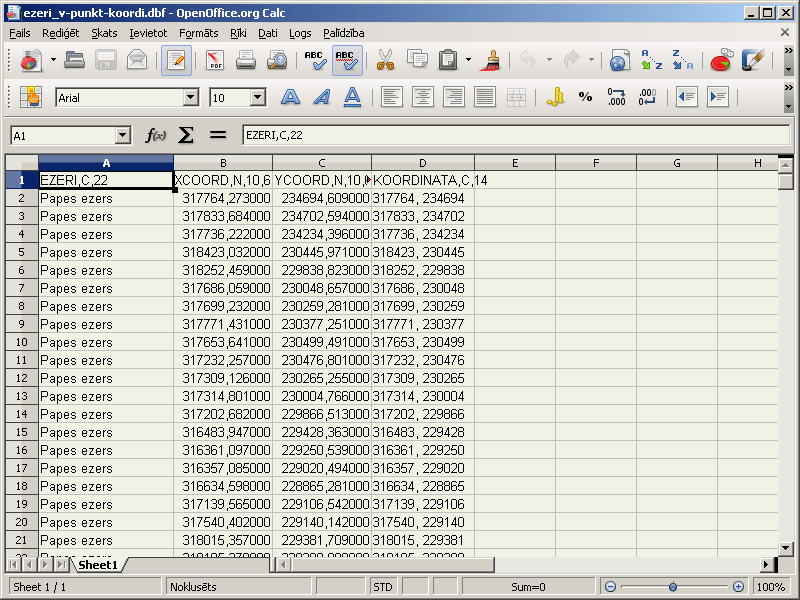Toggle Show Draw Functions
The image size is (800, 600).
click(x=753, y=61)
